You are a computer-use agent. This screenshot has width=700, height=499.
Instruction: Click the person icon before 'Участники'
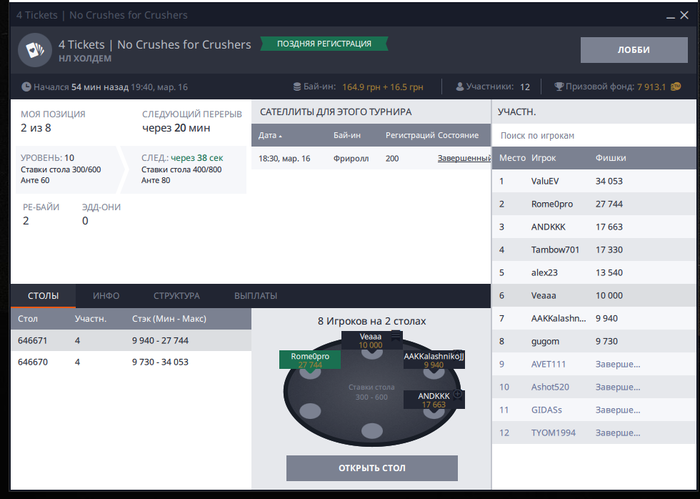pos(460,87)
